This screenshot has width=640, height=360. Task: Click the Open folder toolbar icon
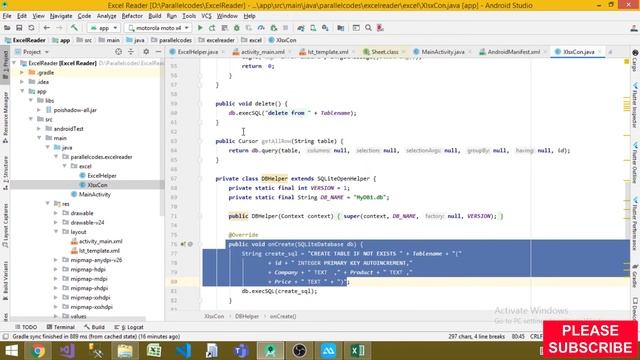click(7, 28)
